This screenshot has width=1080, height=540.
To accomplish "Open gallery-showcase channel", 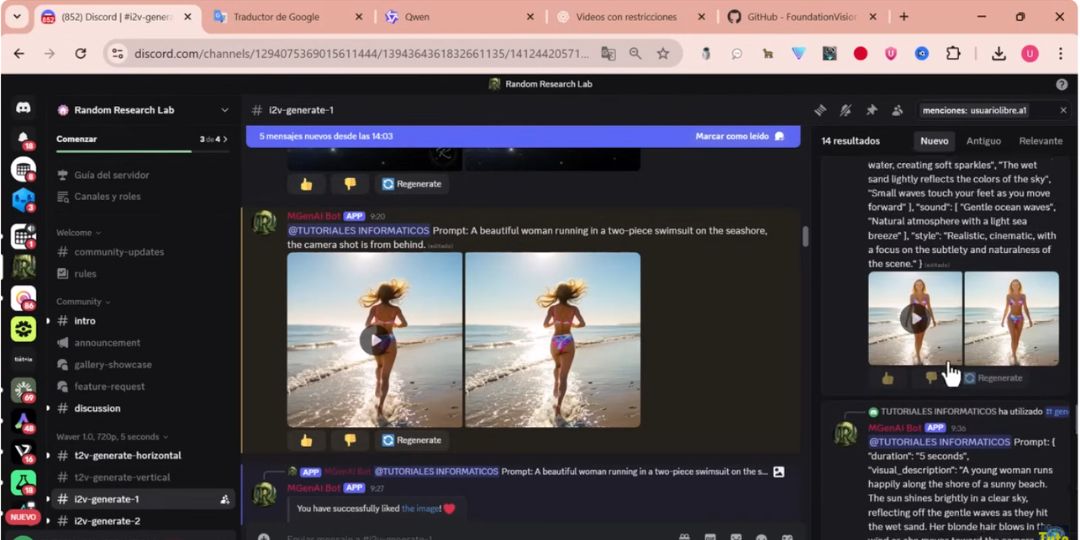I will 113,364.
